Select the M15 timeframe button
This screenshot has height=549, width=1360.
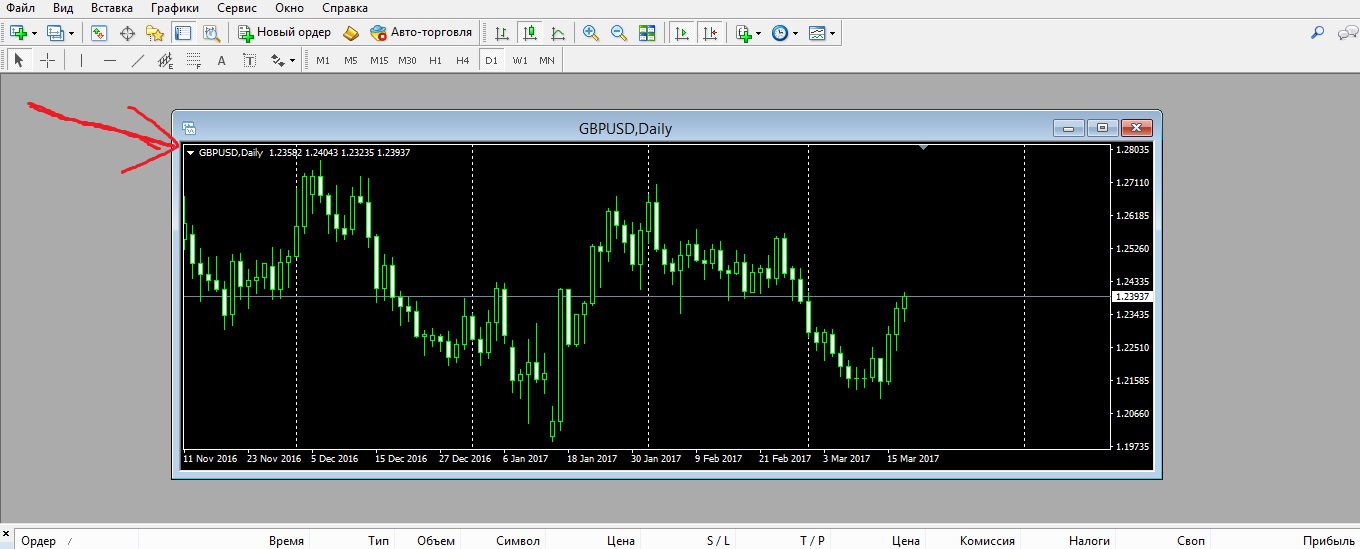click(379, 60)
